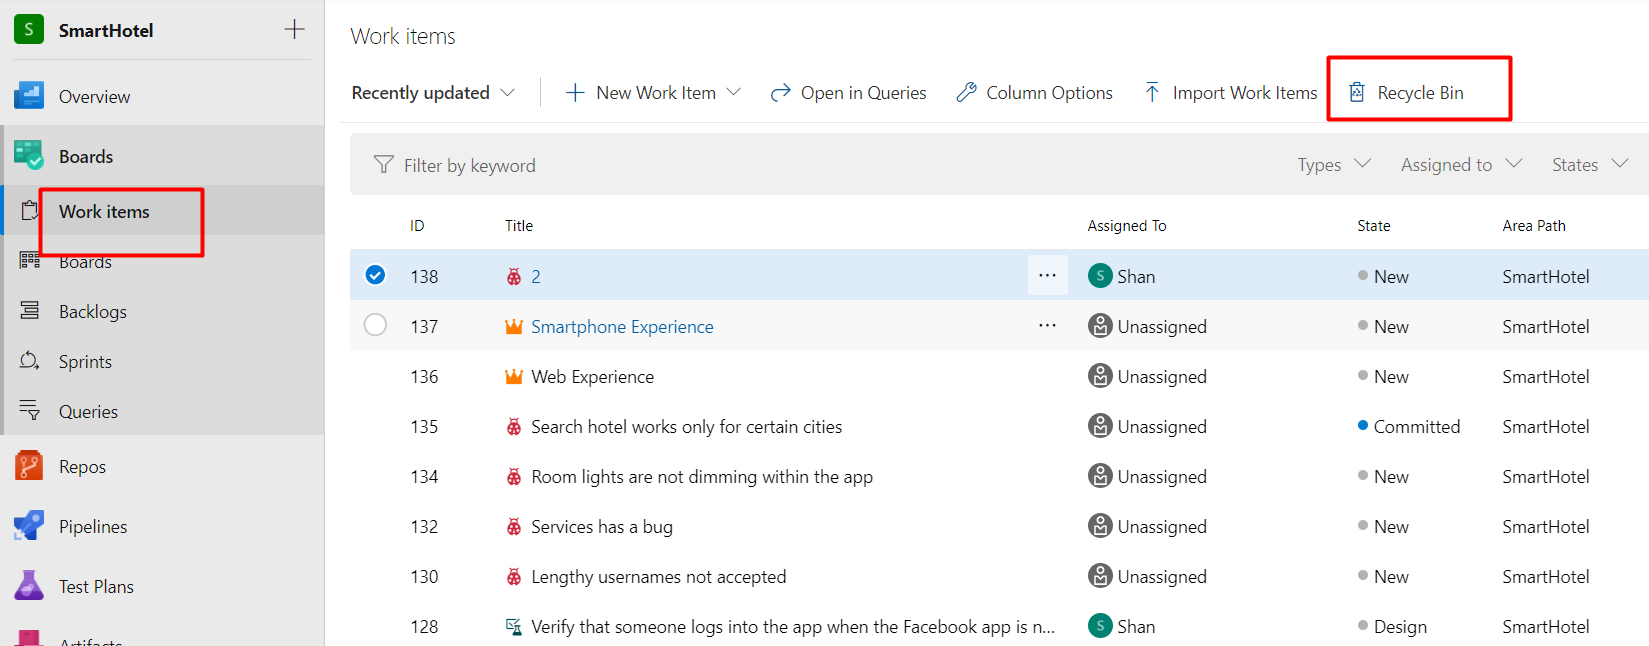Click the Design state of item 128
The height and width of the screenshot is (646, 1649).
click(1392, 627)
